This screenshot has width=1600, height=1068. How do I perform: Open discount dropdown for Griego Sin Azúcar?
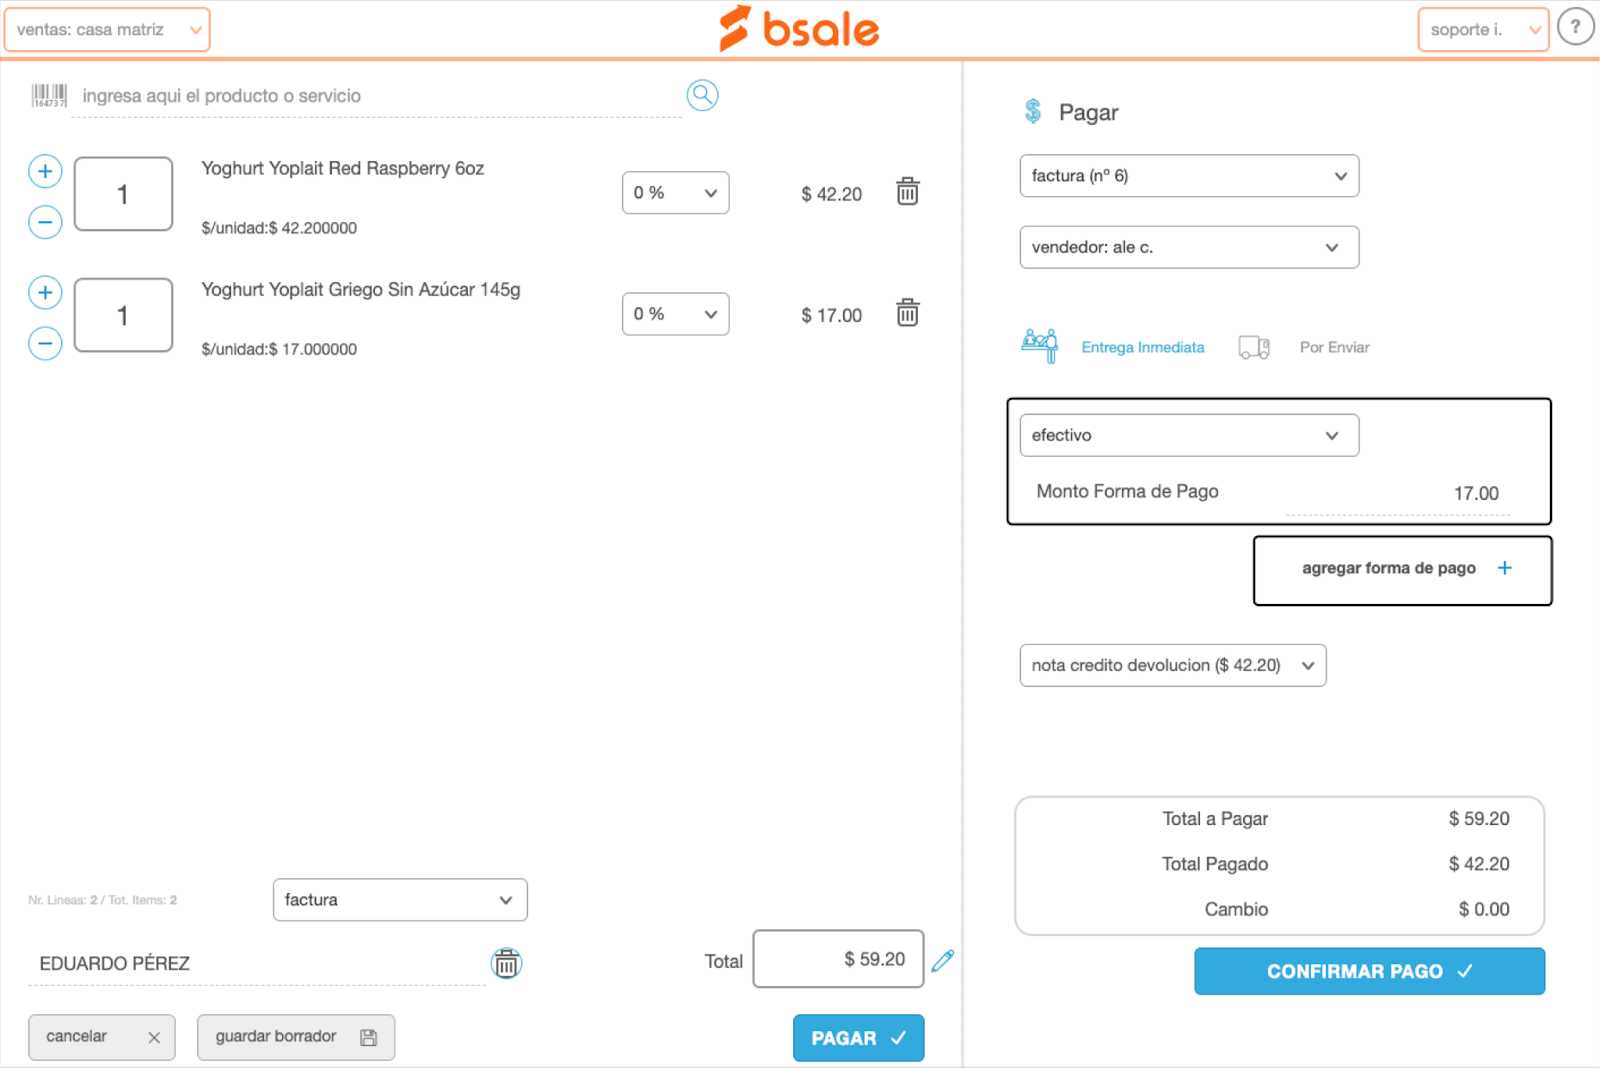tap(675, 314)
